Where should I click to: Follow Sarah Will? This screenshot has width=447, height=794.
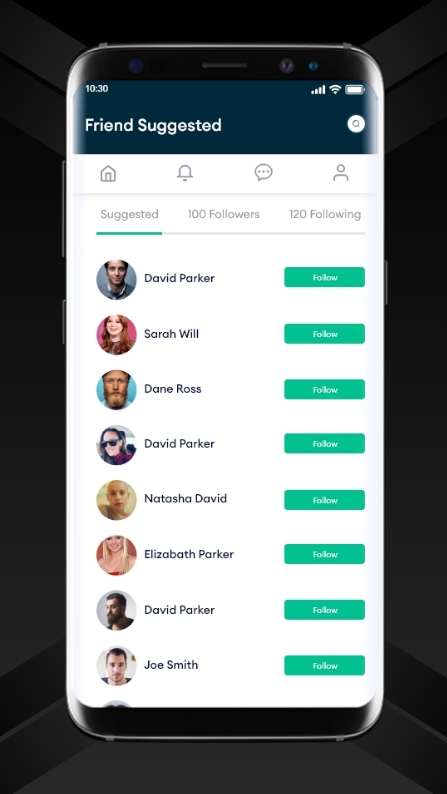324,334
